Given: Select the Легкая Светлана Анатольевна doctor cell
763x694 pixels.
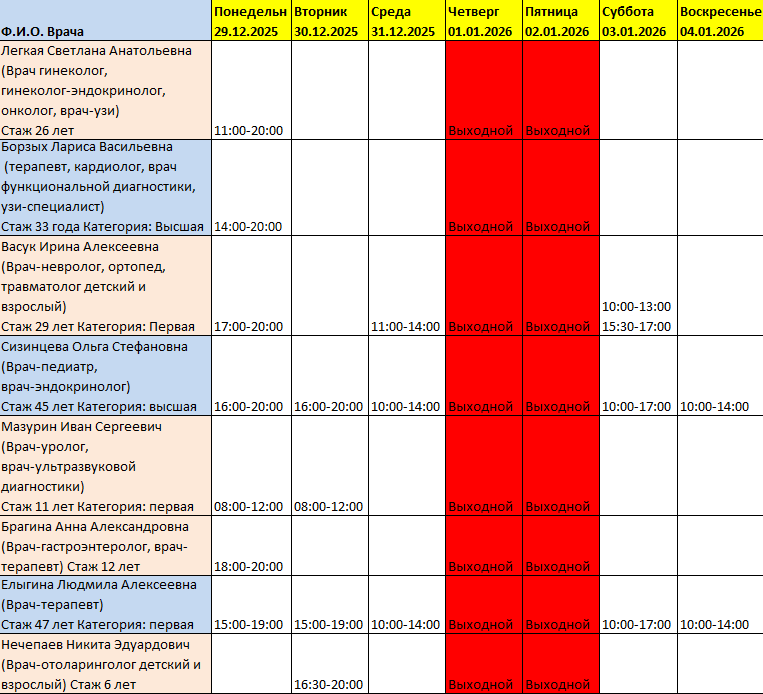Looking at the screenshot, I should coord(105,90).
